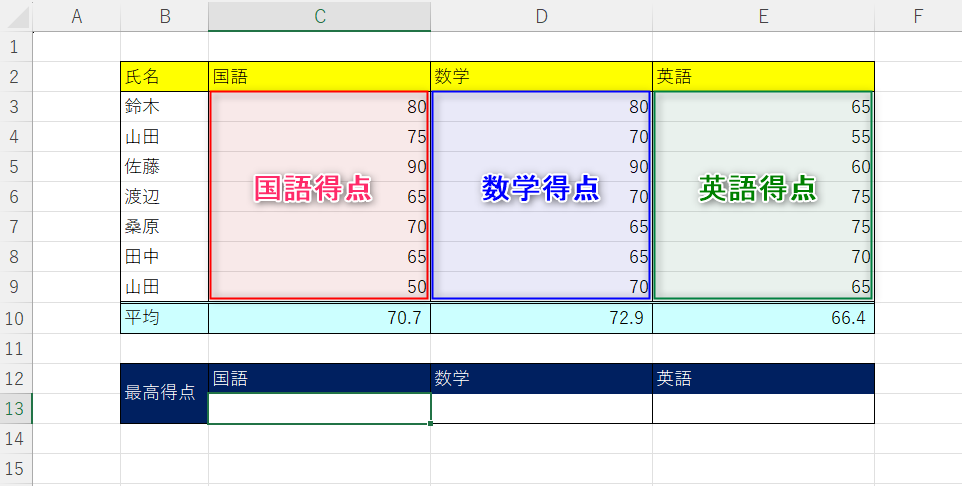Select 佐藤's 英語 score 60
The height and width of the screenshot is (486, 962).
[763, 167]
